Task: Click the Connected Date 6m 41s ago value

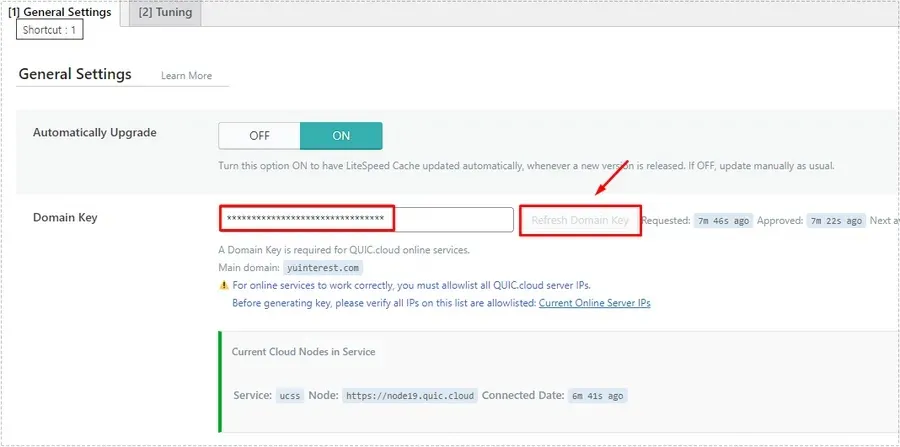Action: pyautogui.click(x=598, y=396)
